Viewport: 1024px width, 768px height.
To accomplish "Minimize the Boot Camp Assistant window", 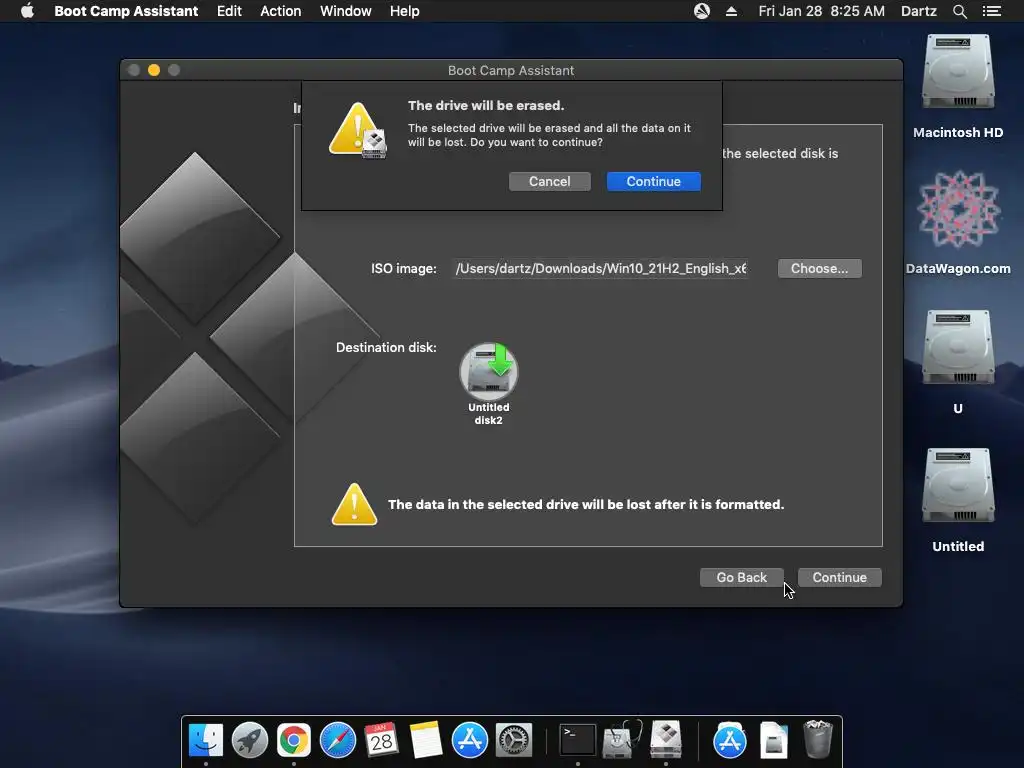I will pyautogui.click(x=154, y=70).
